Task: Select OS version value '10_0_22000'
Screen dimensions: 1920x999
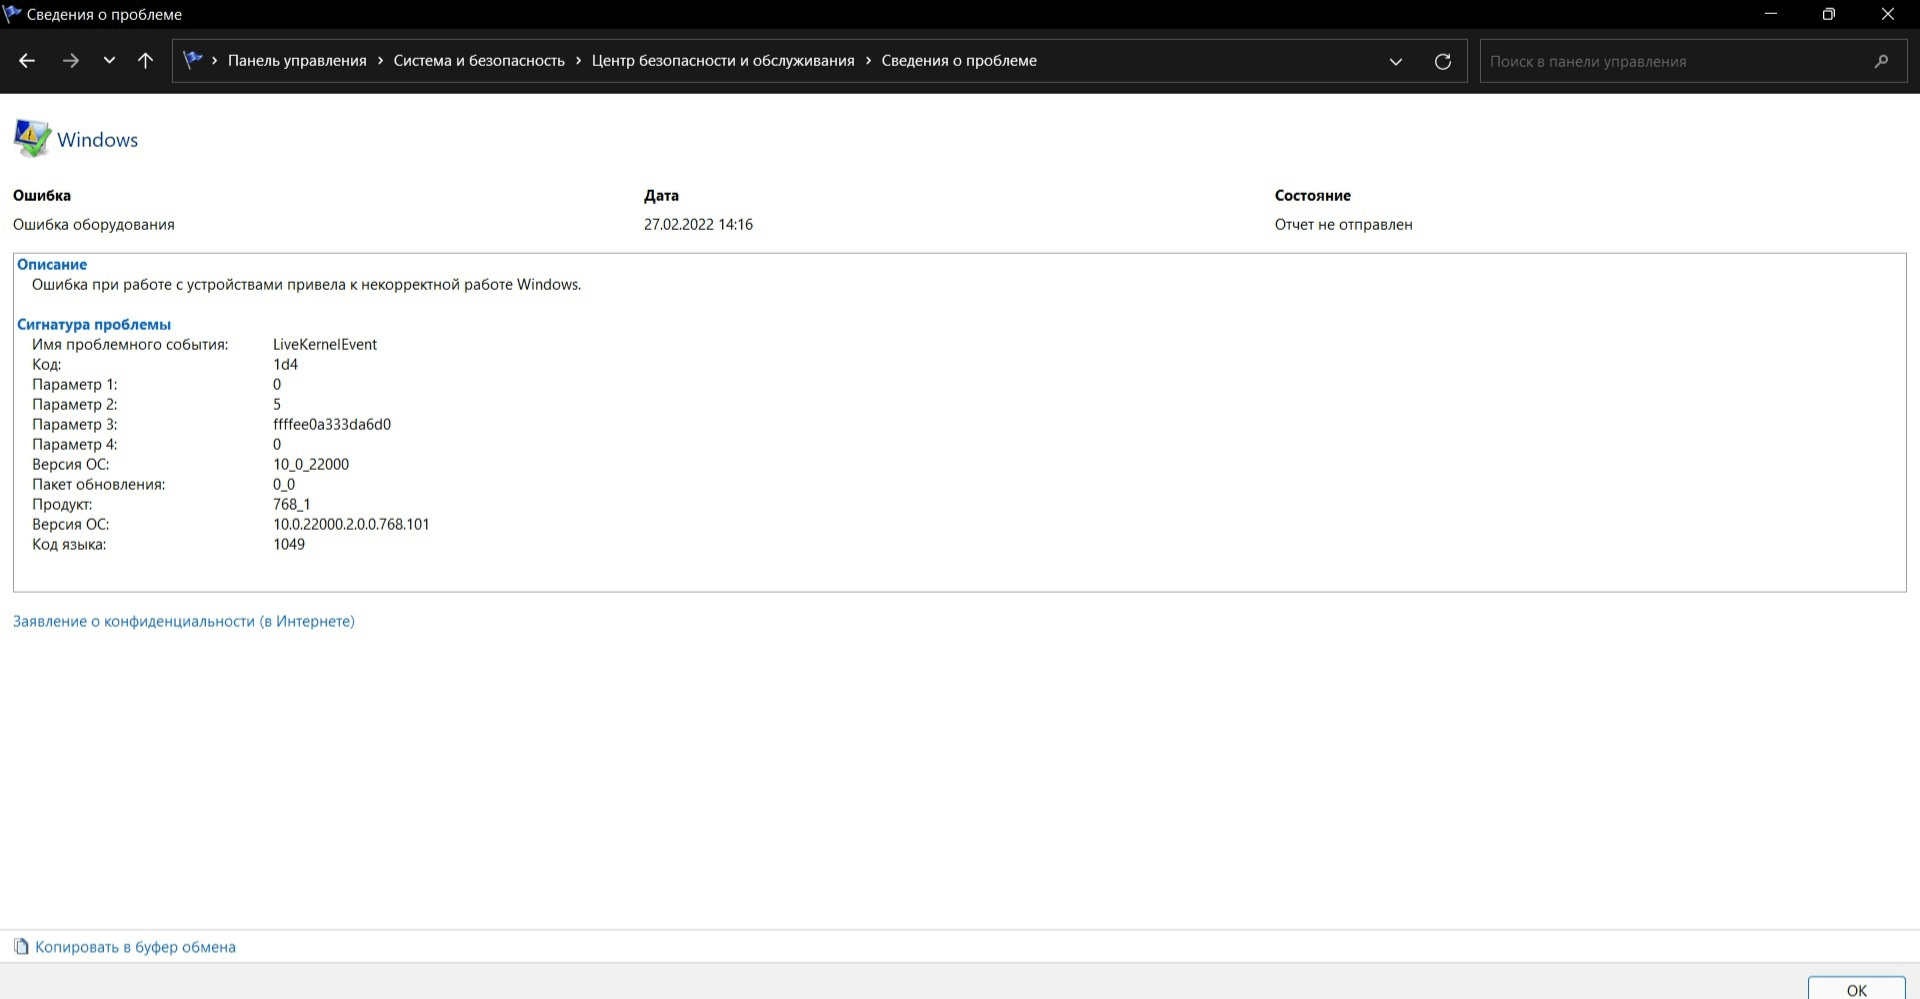Action: tap(311, 464)
